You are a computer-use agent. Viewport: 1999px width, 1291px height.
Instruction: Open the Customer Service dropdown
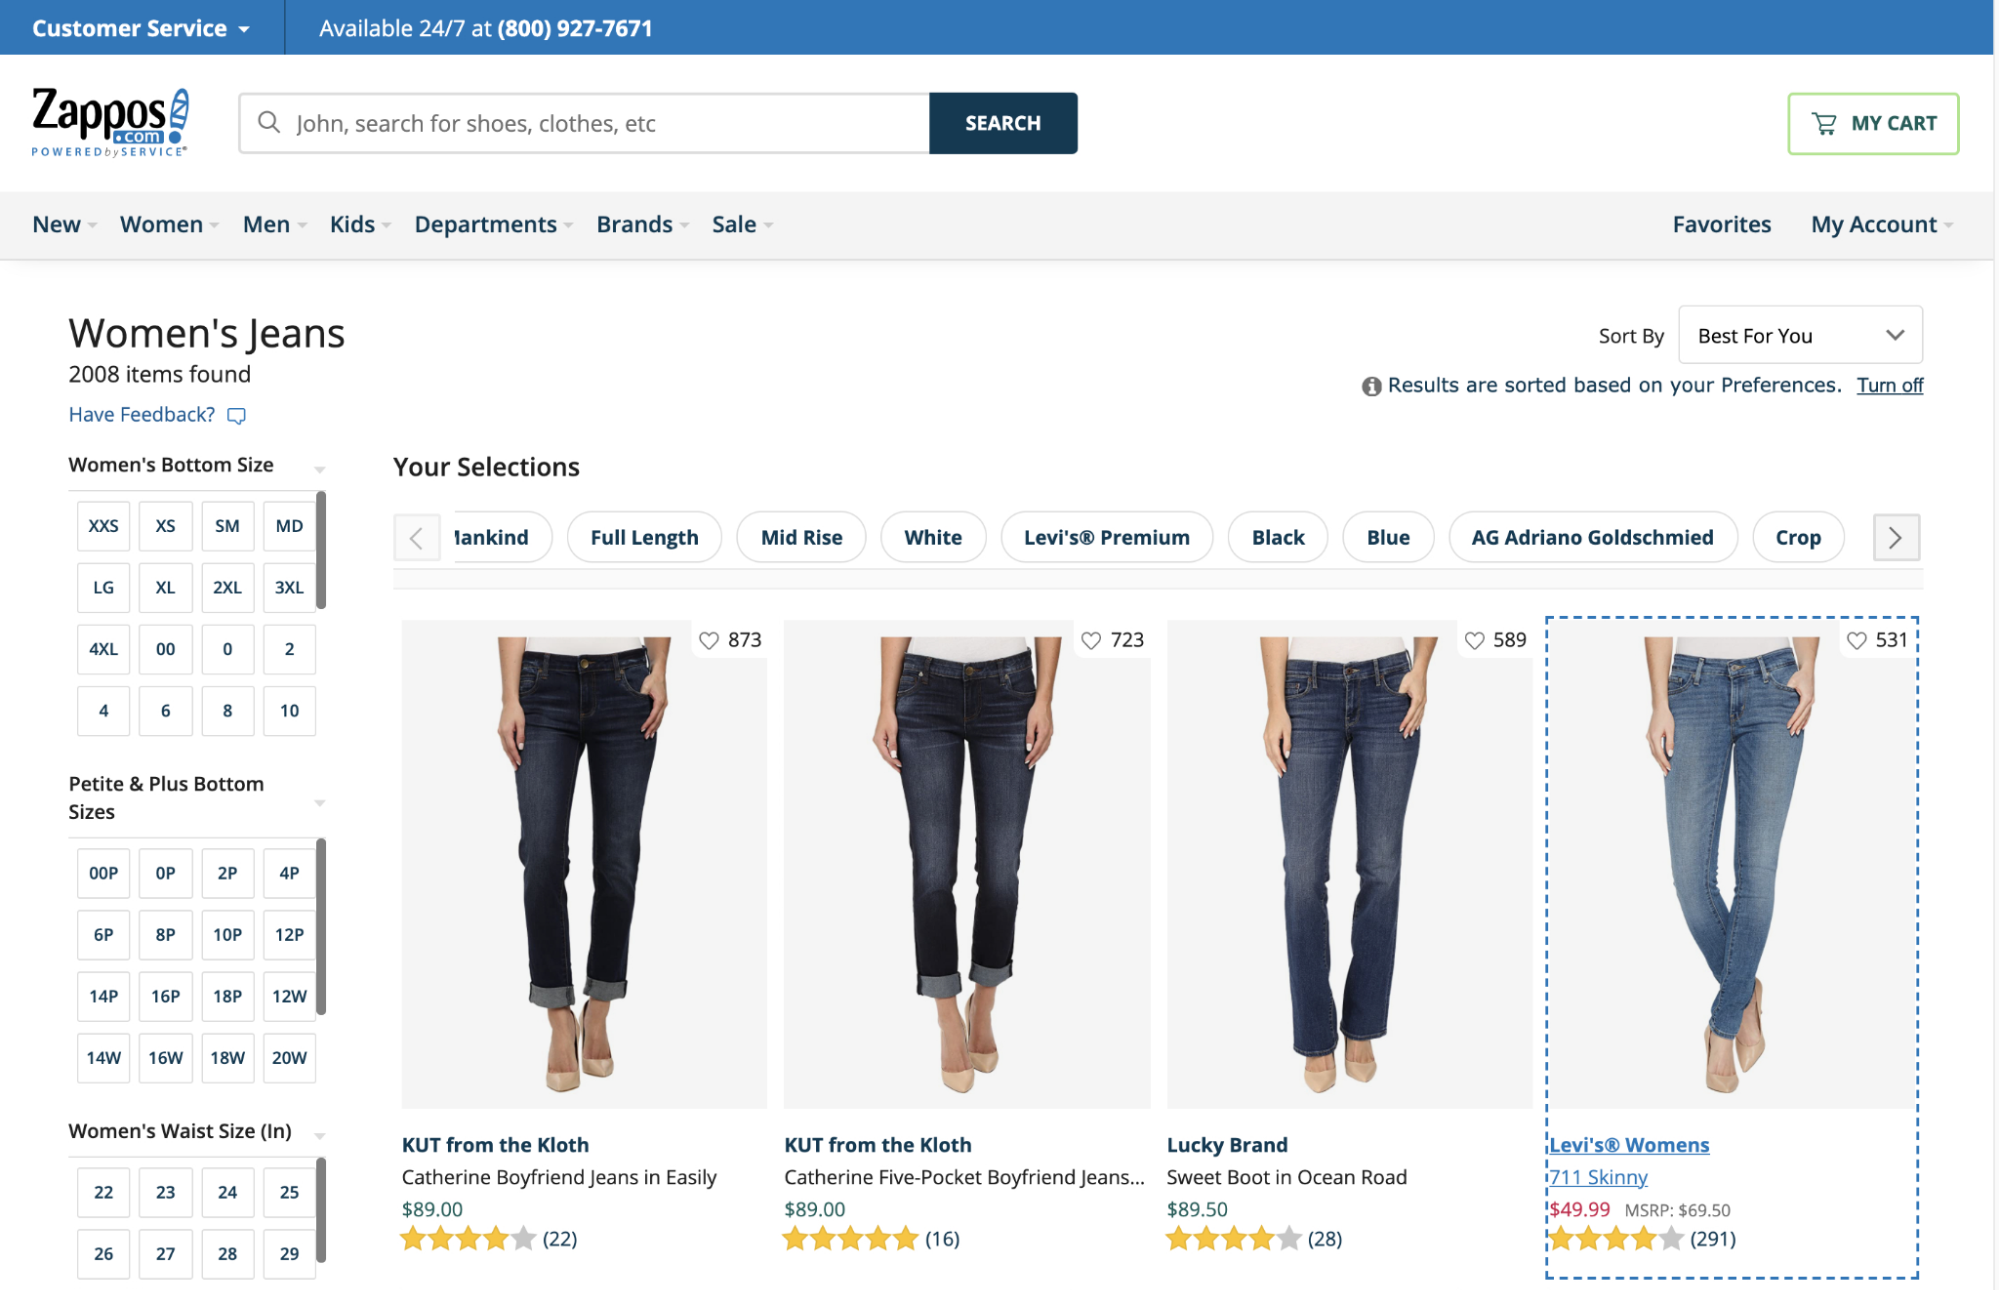(x=141, y=28)
